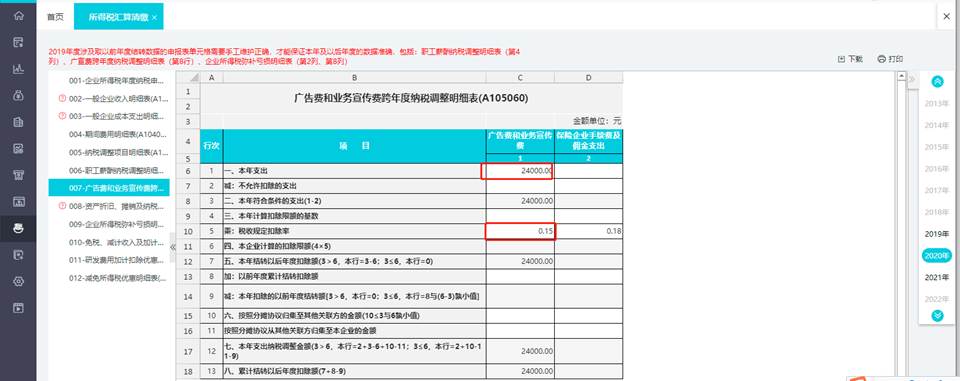Select the 2019年 year option
The image size is (960, 381).
click(x=937, y=234)
